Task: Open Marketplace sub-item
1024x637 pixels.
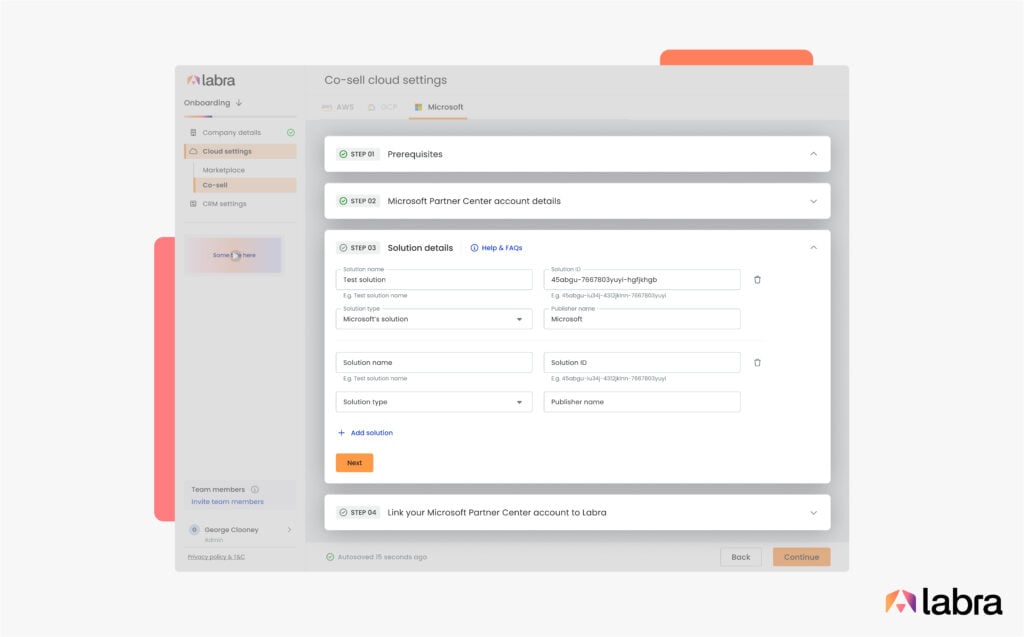Action: coord(223,170)
